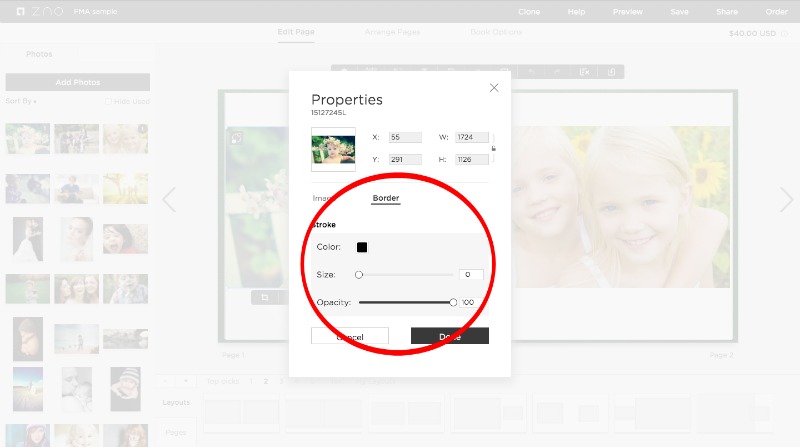
Task: Click the last icon in editor toolbar
Action: click(611, 72)
